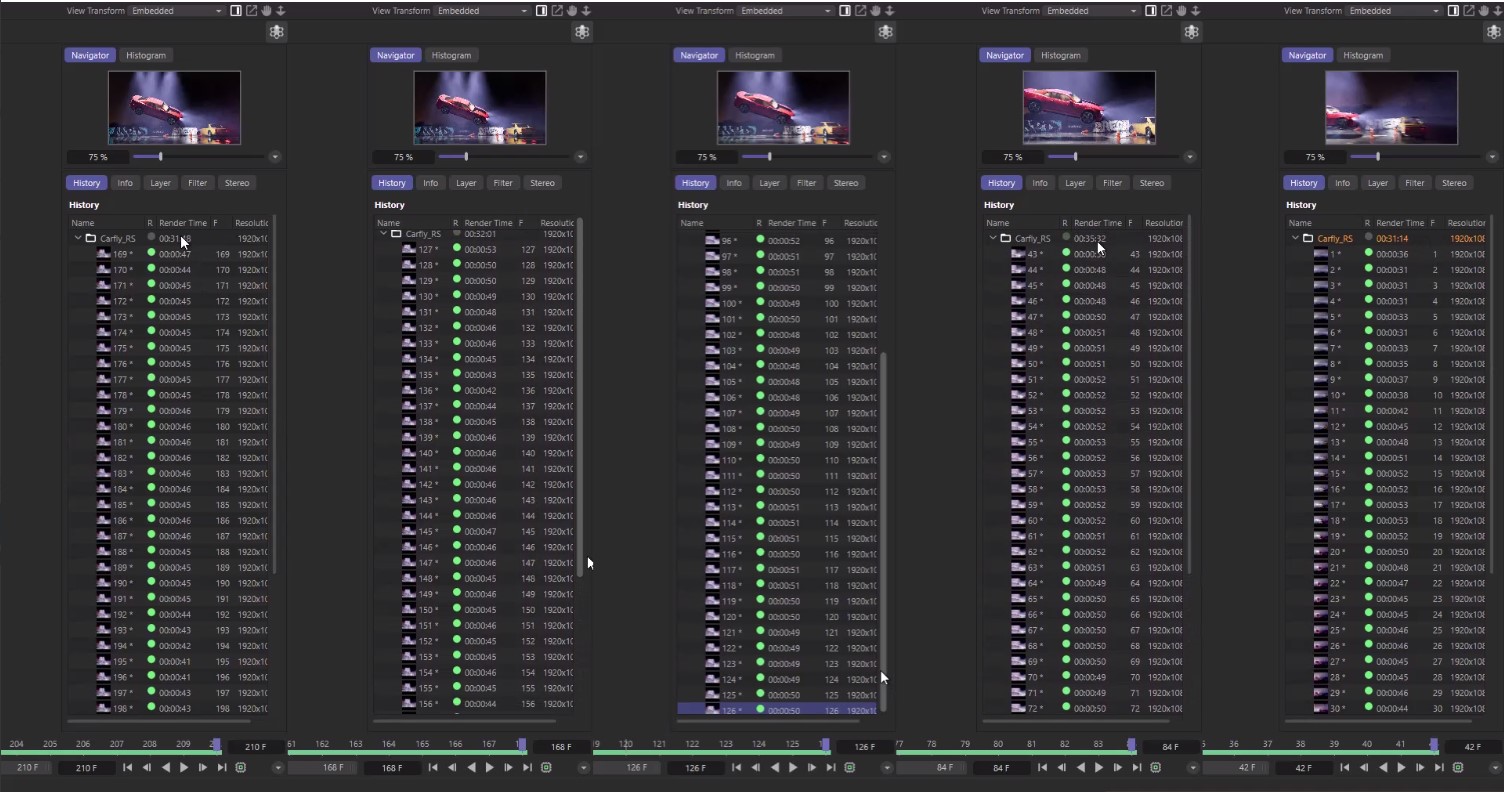
Task: Click the pop-out window icon in the second viewer toolbar
Action: click(x=557, y=10)
